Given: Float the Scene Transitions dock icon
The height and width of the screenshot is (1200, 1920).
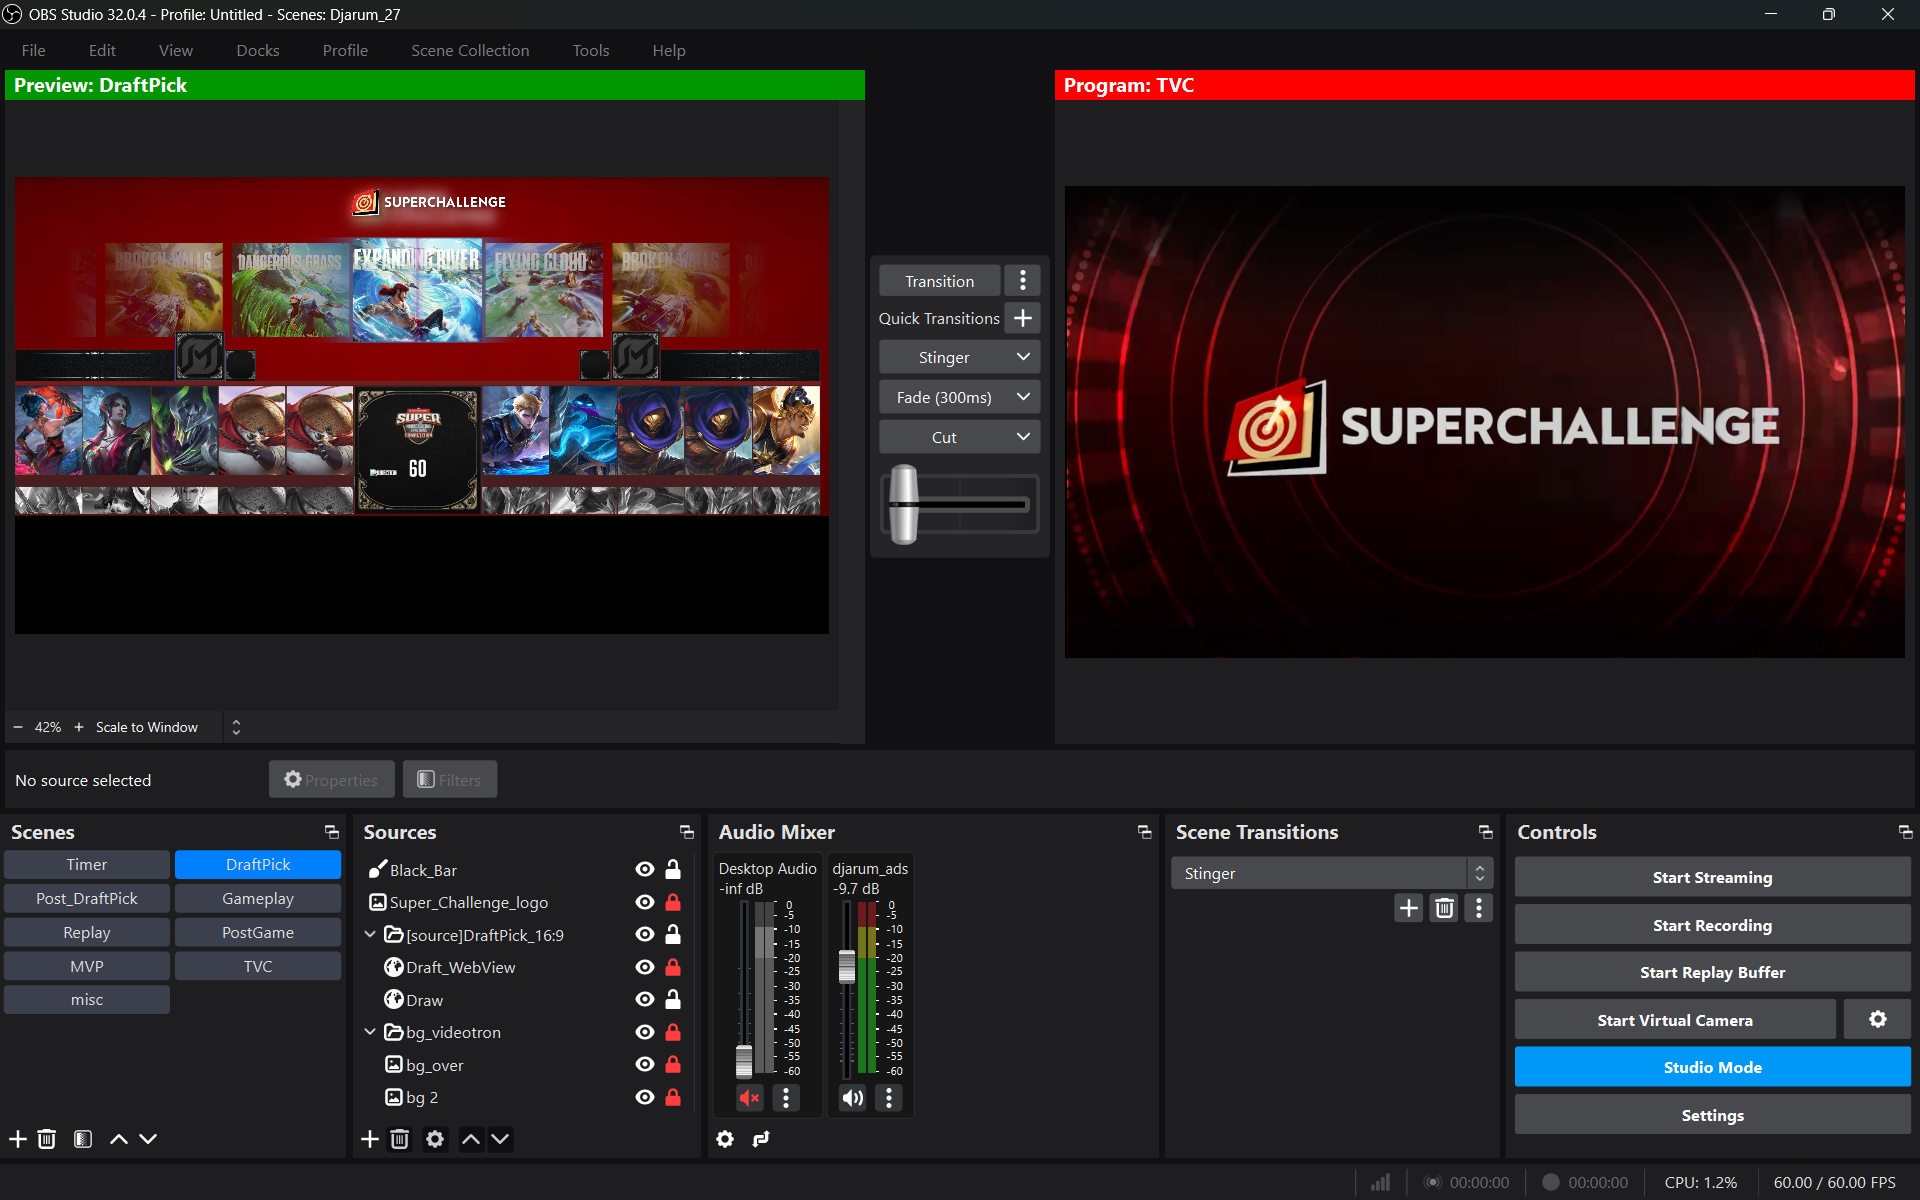Looking at the screenshot, I should click(x=1486, y=832).
